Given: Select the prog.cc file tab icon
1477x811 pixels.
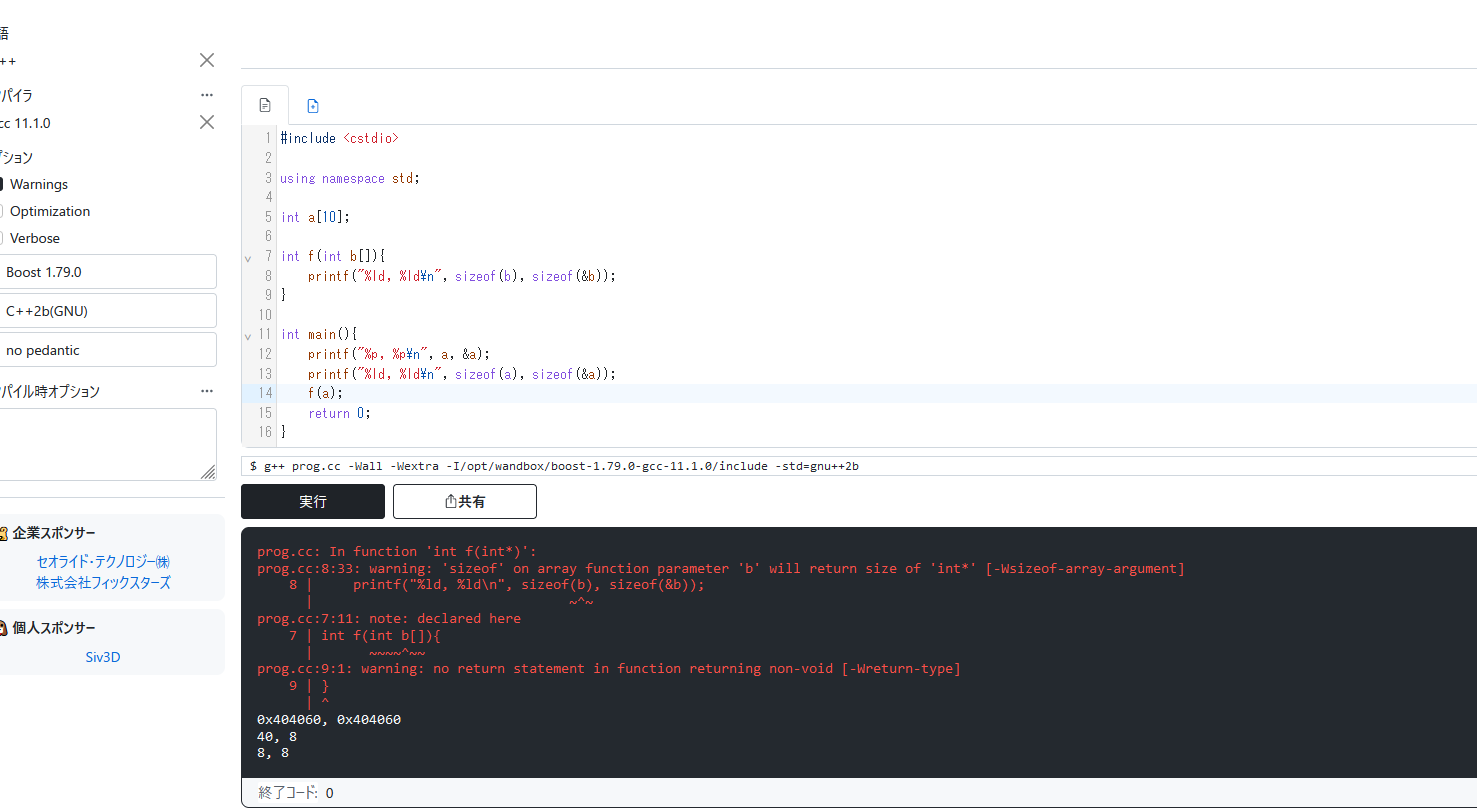Looking at the screenshot, I should [x=265, y=105].
